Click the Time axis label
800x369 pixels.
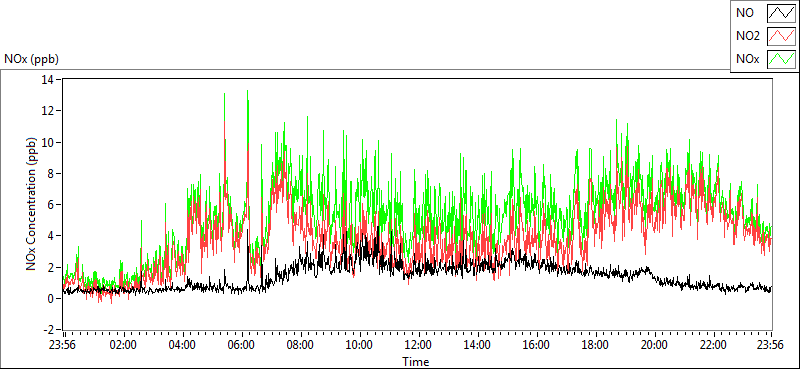(x=415, y=362)
